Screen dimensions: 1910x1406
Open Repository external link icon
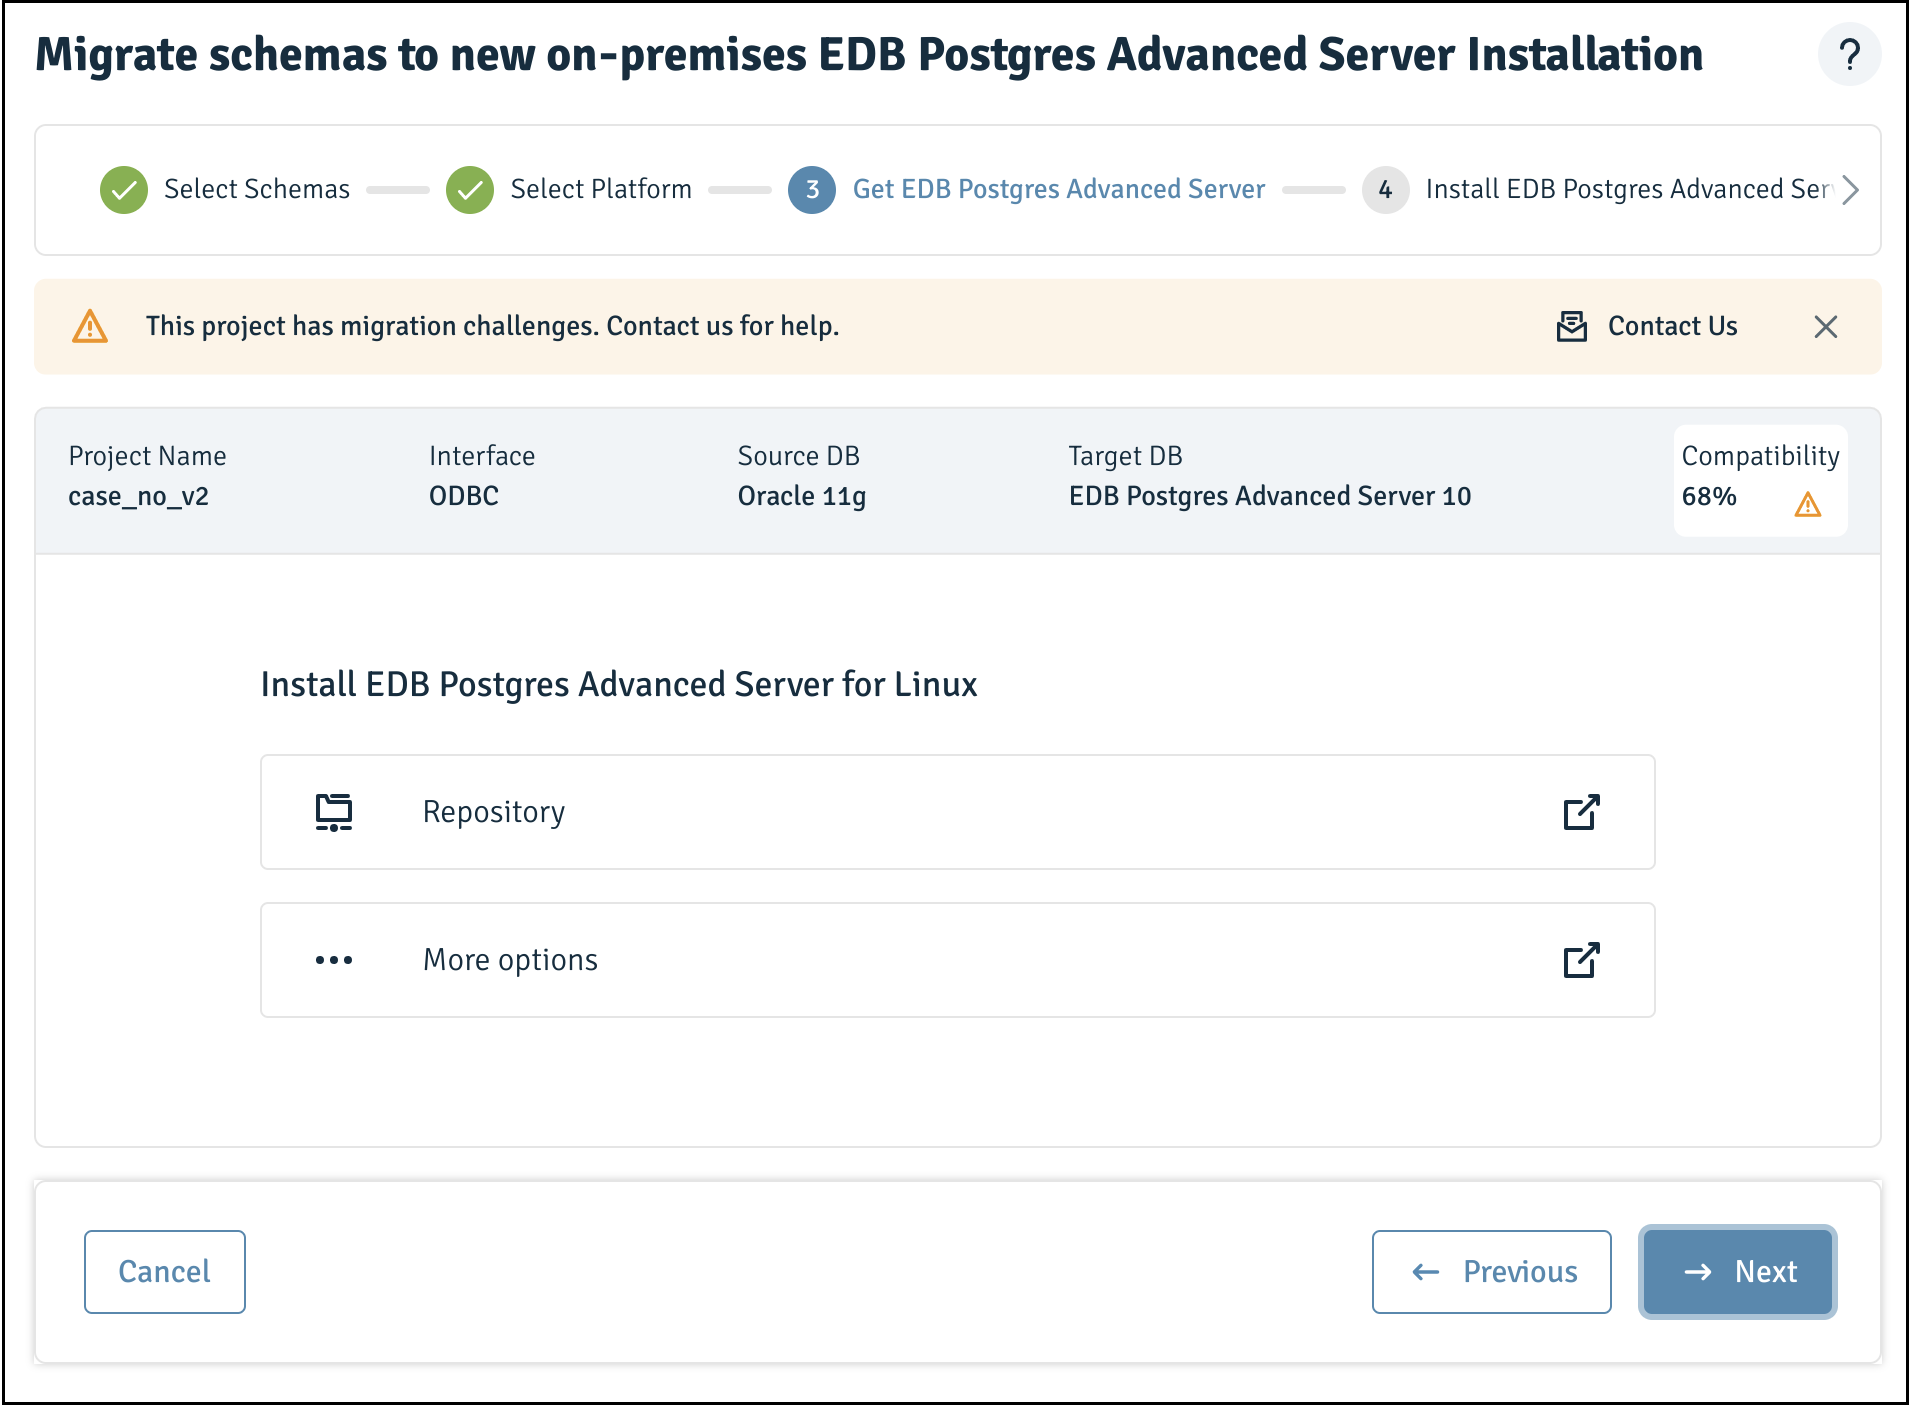(1581, 812)
